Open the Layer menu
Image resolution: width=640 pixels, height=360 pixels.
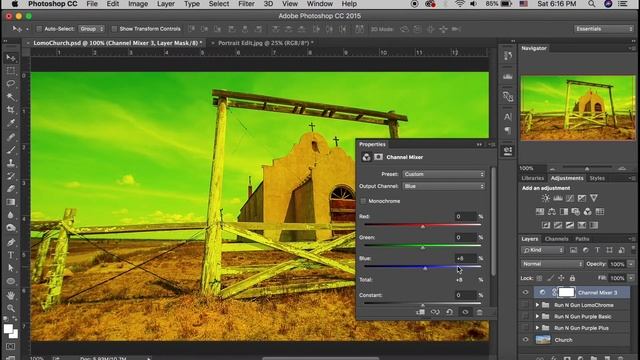[x=166, y=4]
